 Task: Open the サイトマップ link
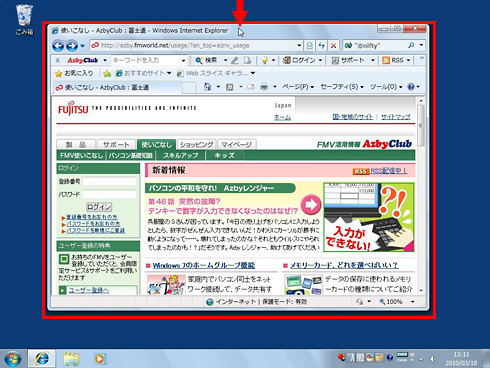[396, 117]
